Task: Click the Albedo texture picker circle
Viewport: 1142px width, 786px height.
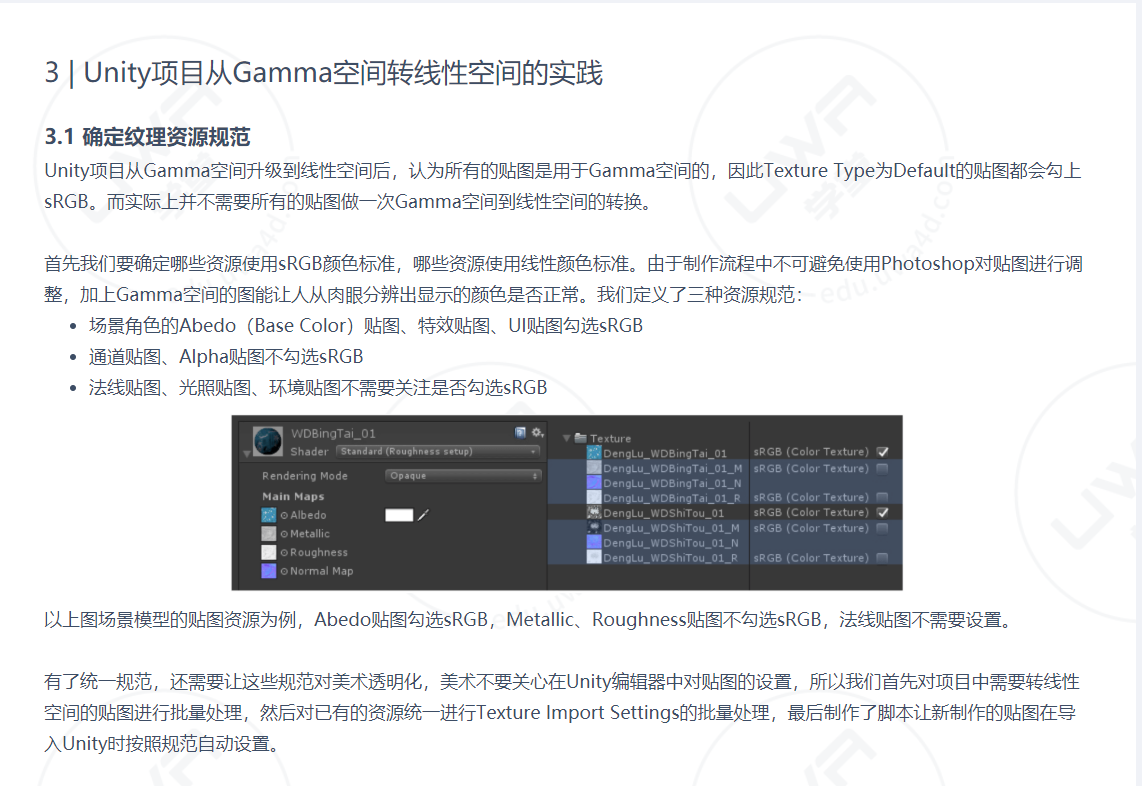Action: pyautogui.click(x=284, y=516)
